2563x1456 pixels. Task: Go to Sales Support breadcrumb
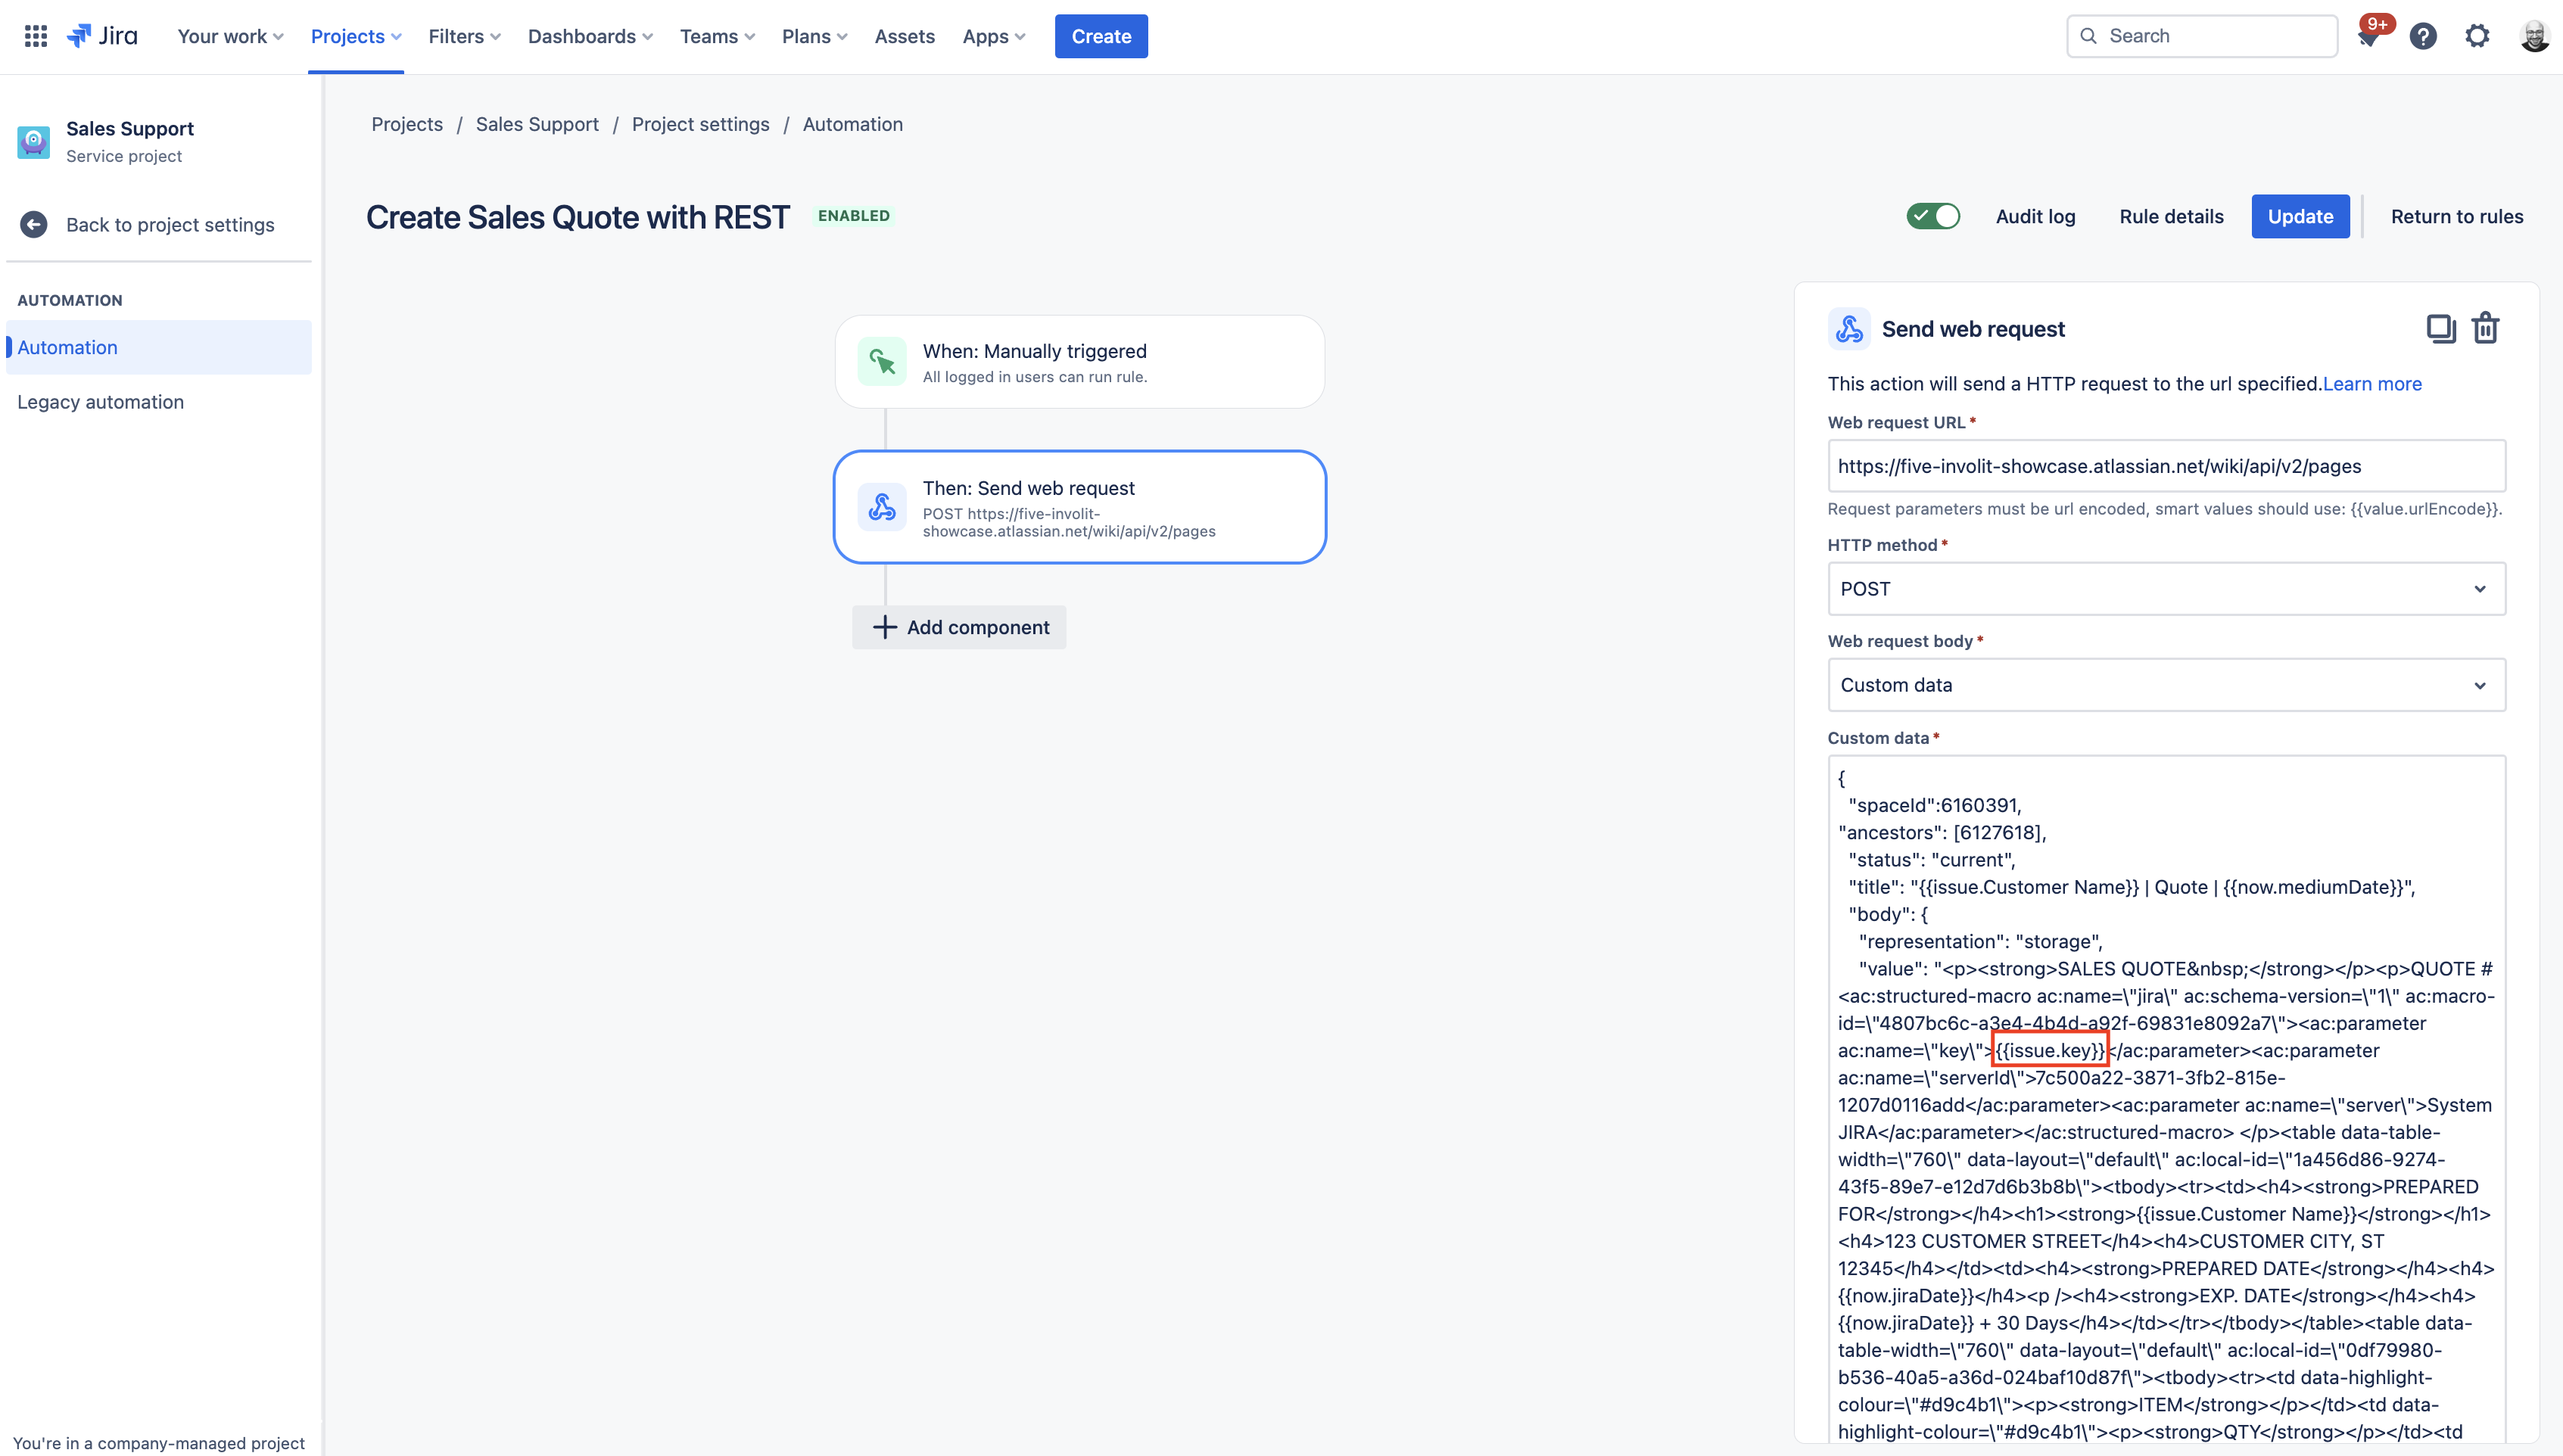click(x=537, y=124)
